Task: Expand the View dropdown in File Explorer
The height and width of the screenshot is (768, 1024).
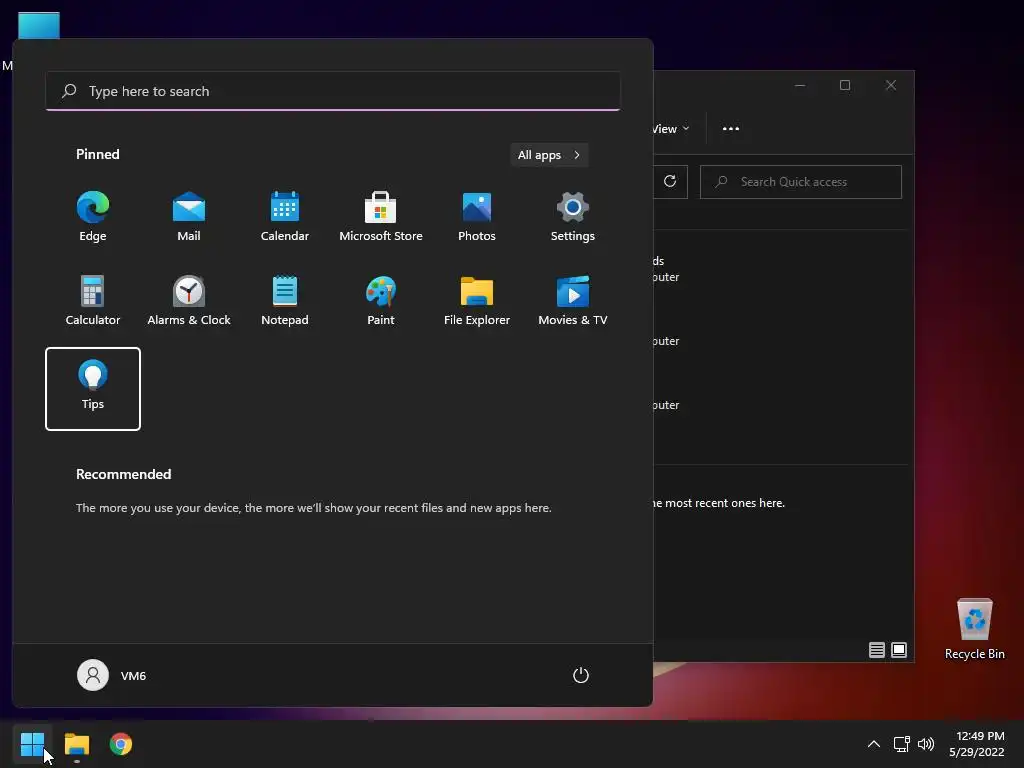Action: pyautogui.click(x=671, y=129)
